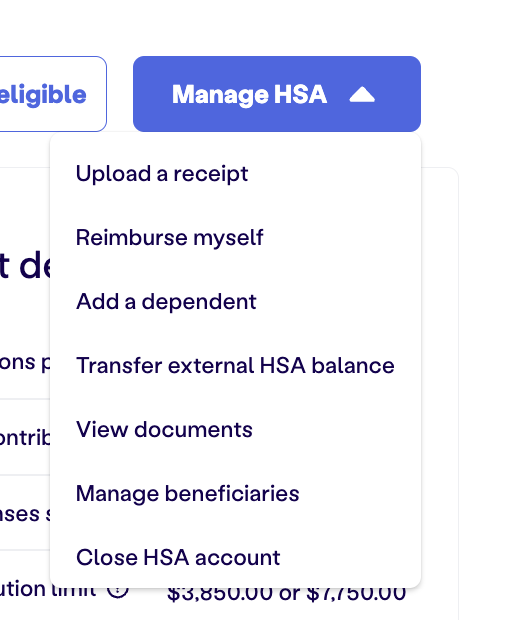Open Transfer external HSA balance
The image size is (520, 620).
(x=235, y=365)
